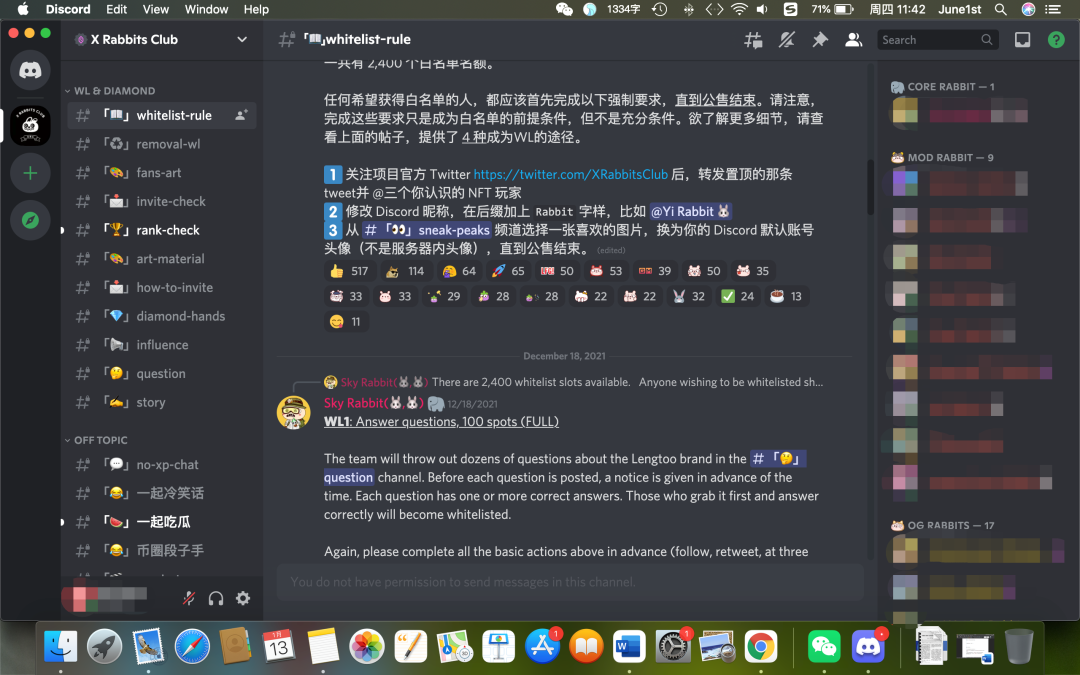Screen dimensions: 1080x675
Task: Open the Inbox icon
Action: coord(1023,40)
